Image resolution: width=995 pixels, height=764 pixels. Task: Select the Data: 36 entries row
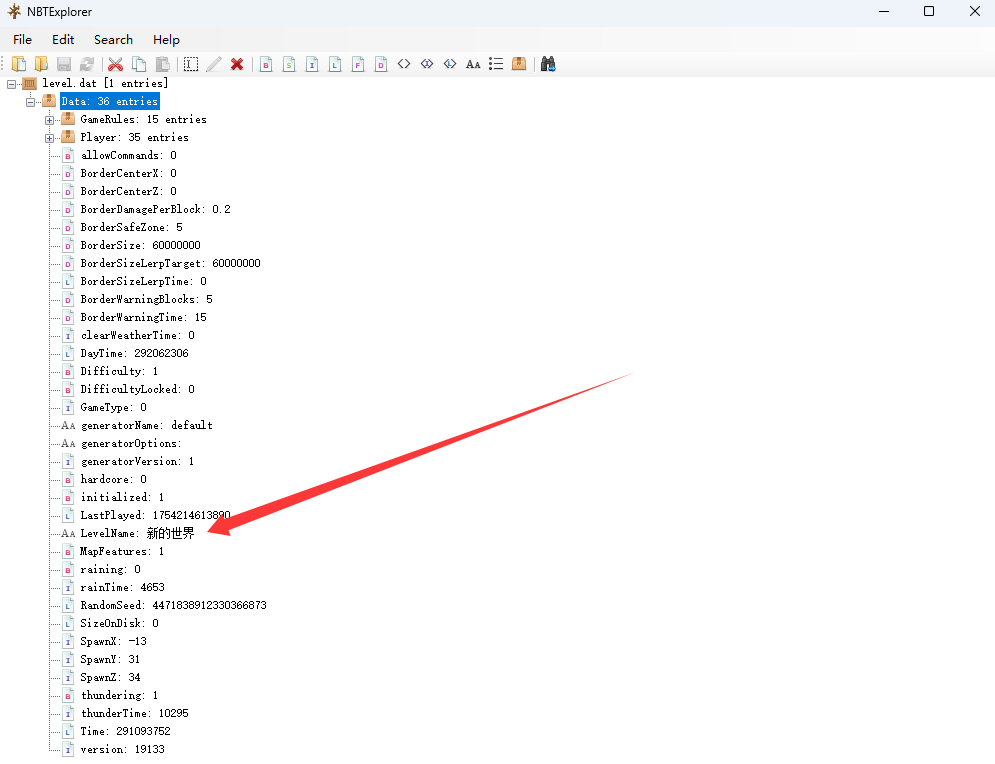click(x=109, y=102)
